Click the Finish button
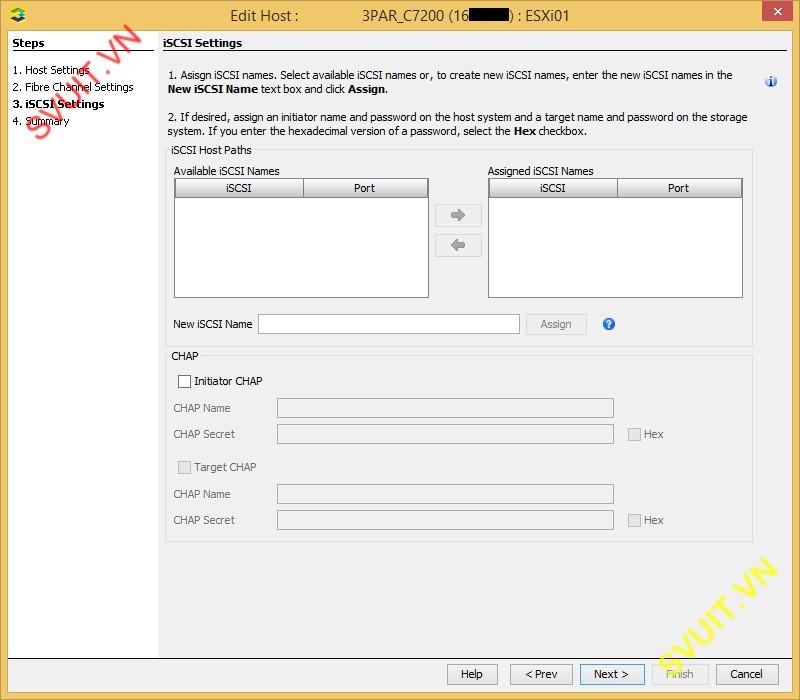This screenshot has height=700, width=800. click(x=680, y=674)
